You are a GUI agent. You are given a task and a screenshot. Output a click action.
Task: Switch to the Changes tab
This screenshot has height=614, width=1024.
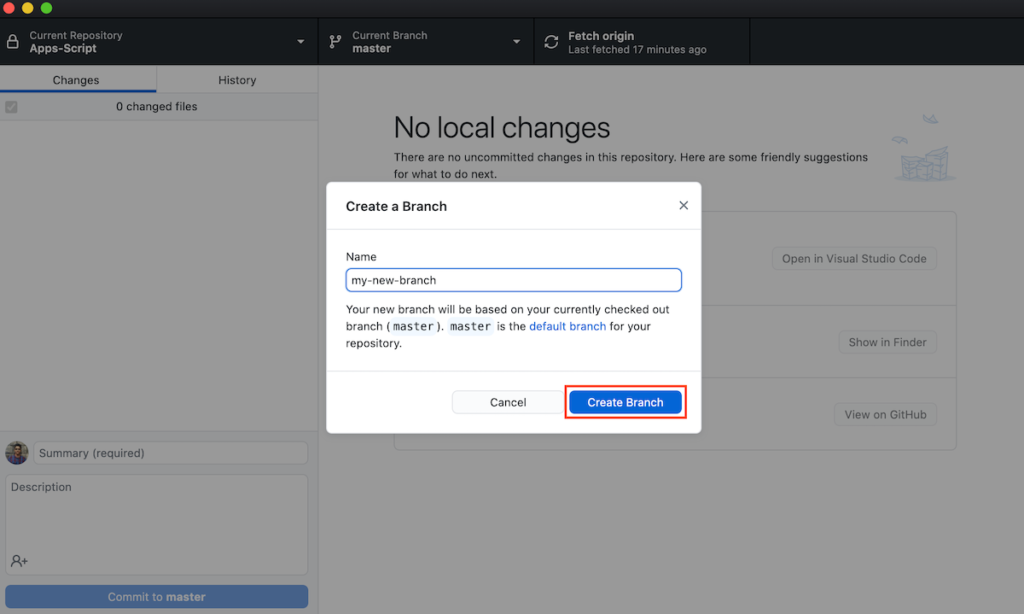point(76,80)
